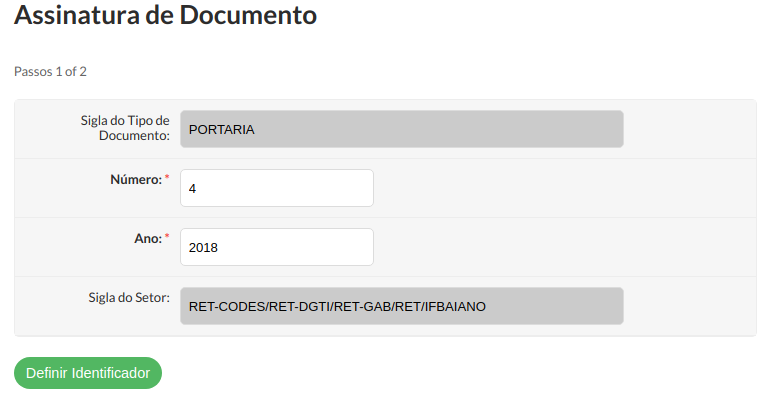The height and width of the screenshot is (403, 775).
Task: Click the PORTARIA text
Action: (221, 129)
